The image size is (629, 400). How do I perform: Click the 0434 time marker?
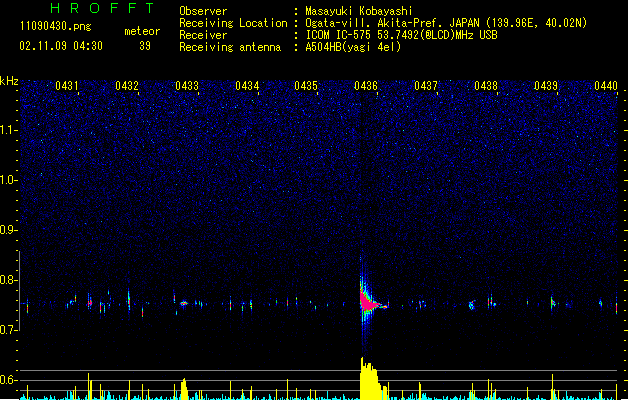click(x=247, y=86)
